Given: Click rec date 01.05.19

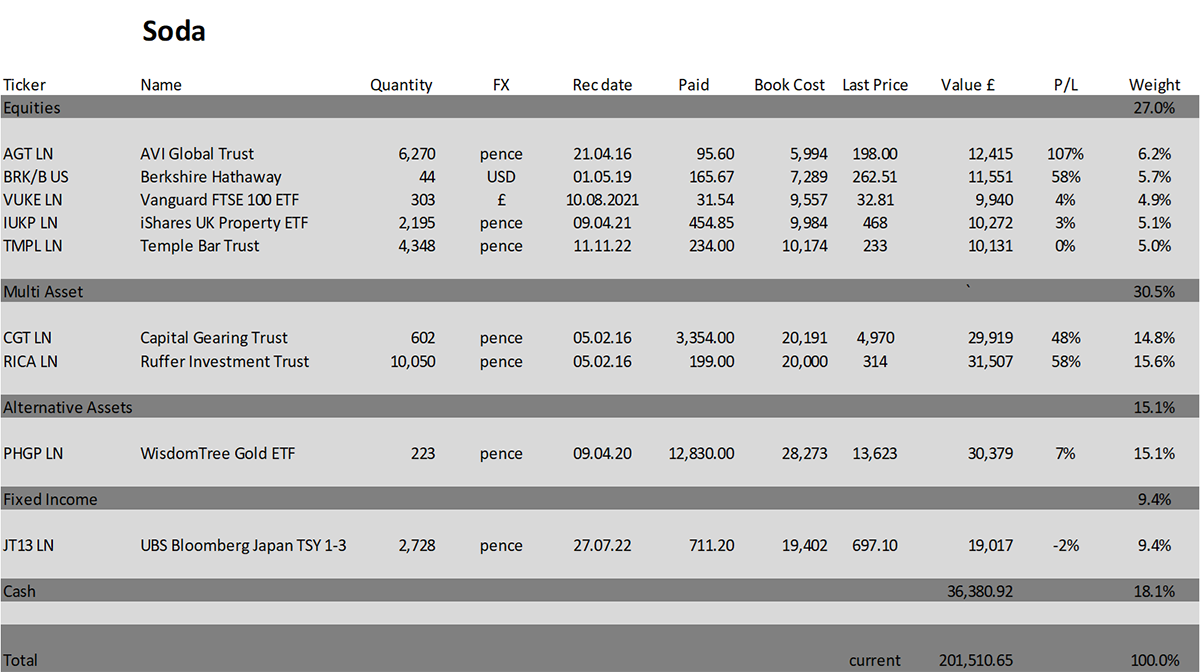Looking at the screenshot, I should point(602,177).
